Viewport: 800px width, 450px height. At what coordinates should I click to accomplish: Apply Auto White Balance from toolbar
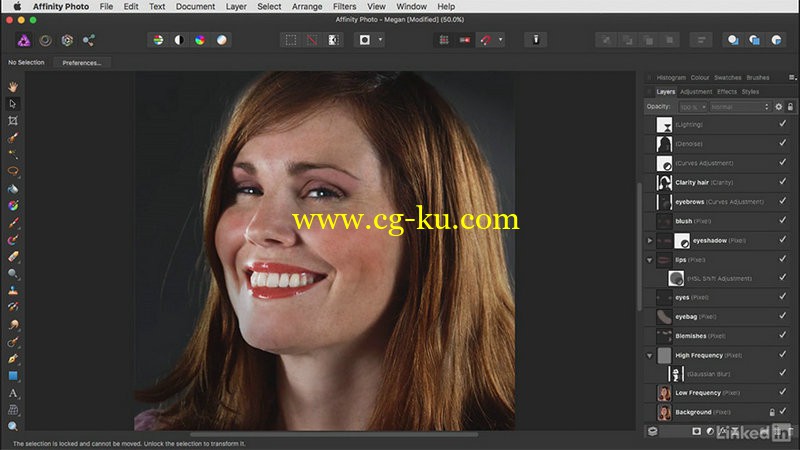coord(221,40)
